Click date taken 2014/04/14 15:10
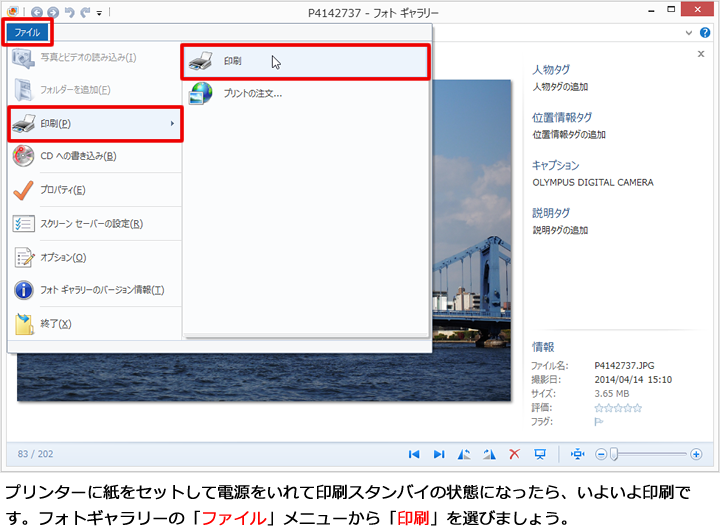This screenshot has height=527, width=720. click(633, 380)
